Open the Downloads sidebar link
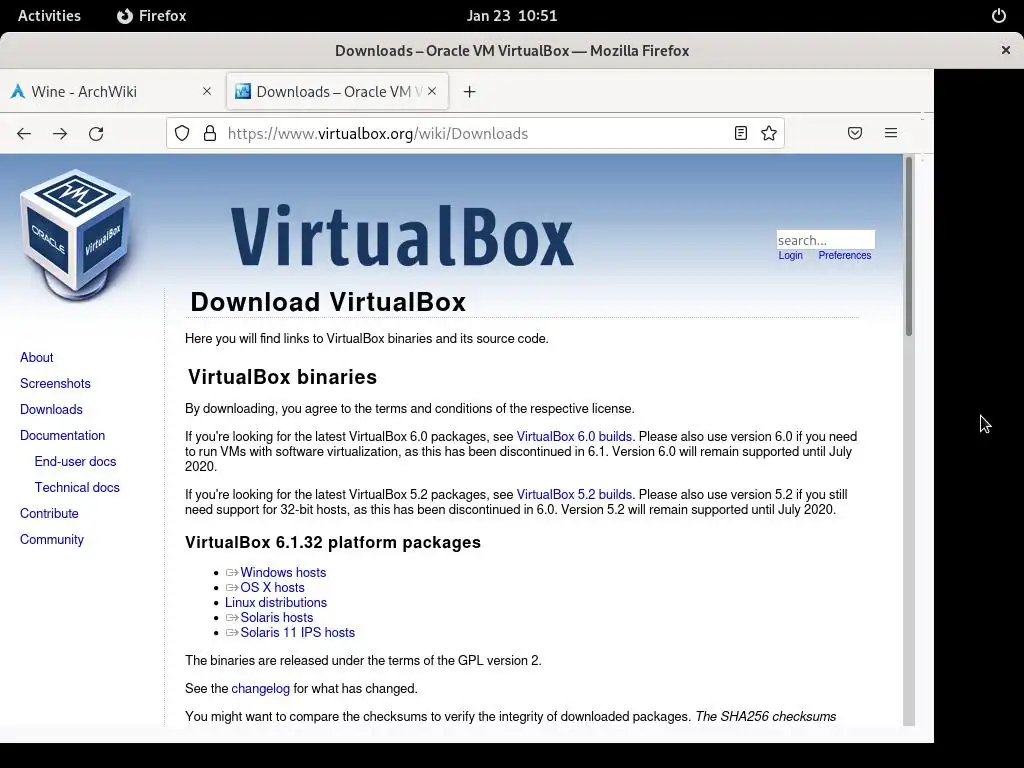The width and height of the screenshot is (1024, 768). coord(52,409)
